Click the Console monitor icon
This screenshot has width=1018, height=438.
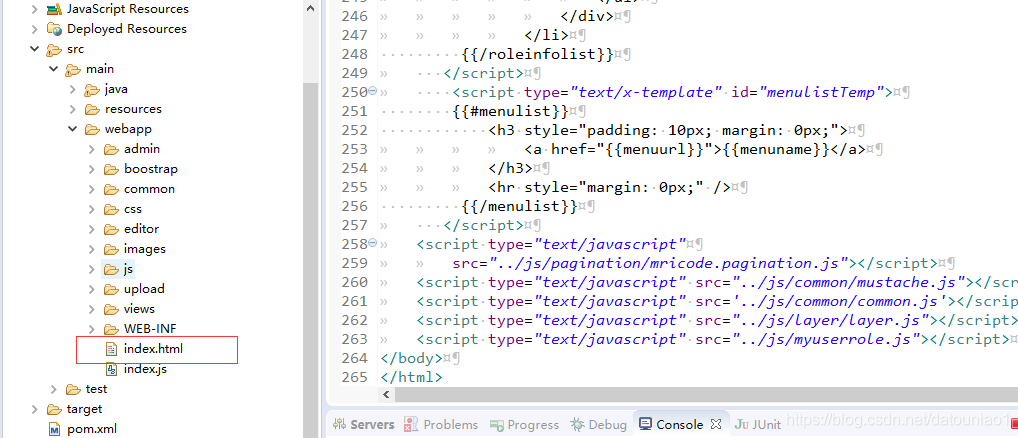point(645,424)
